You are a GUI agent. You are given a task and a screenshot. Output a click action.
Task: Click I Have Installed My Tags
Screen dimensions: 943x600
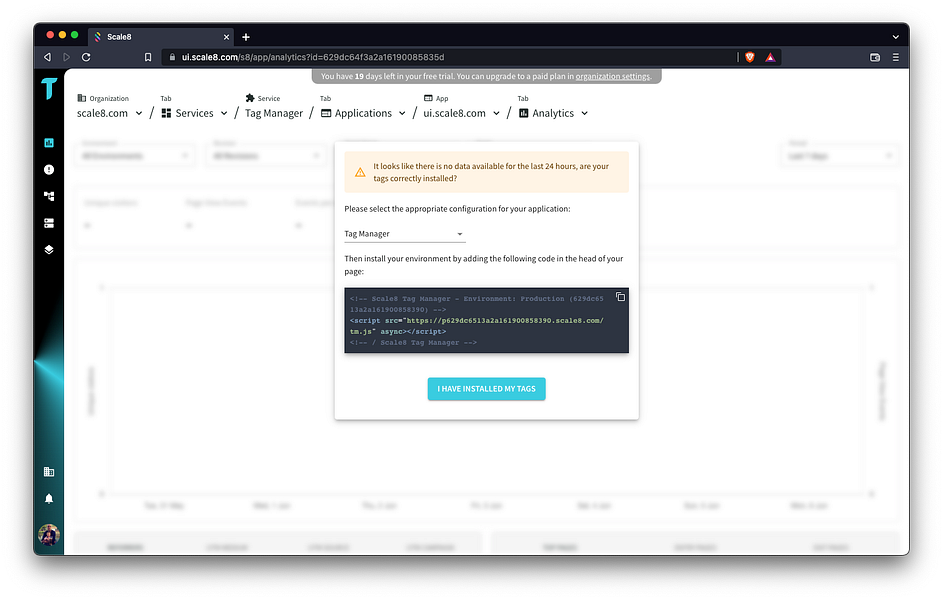click(x=486, y=389)
